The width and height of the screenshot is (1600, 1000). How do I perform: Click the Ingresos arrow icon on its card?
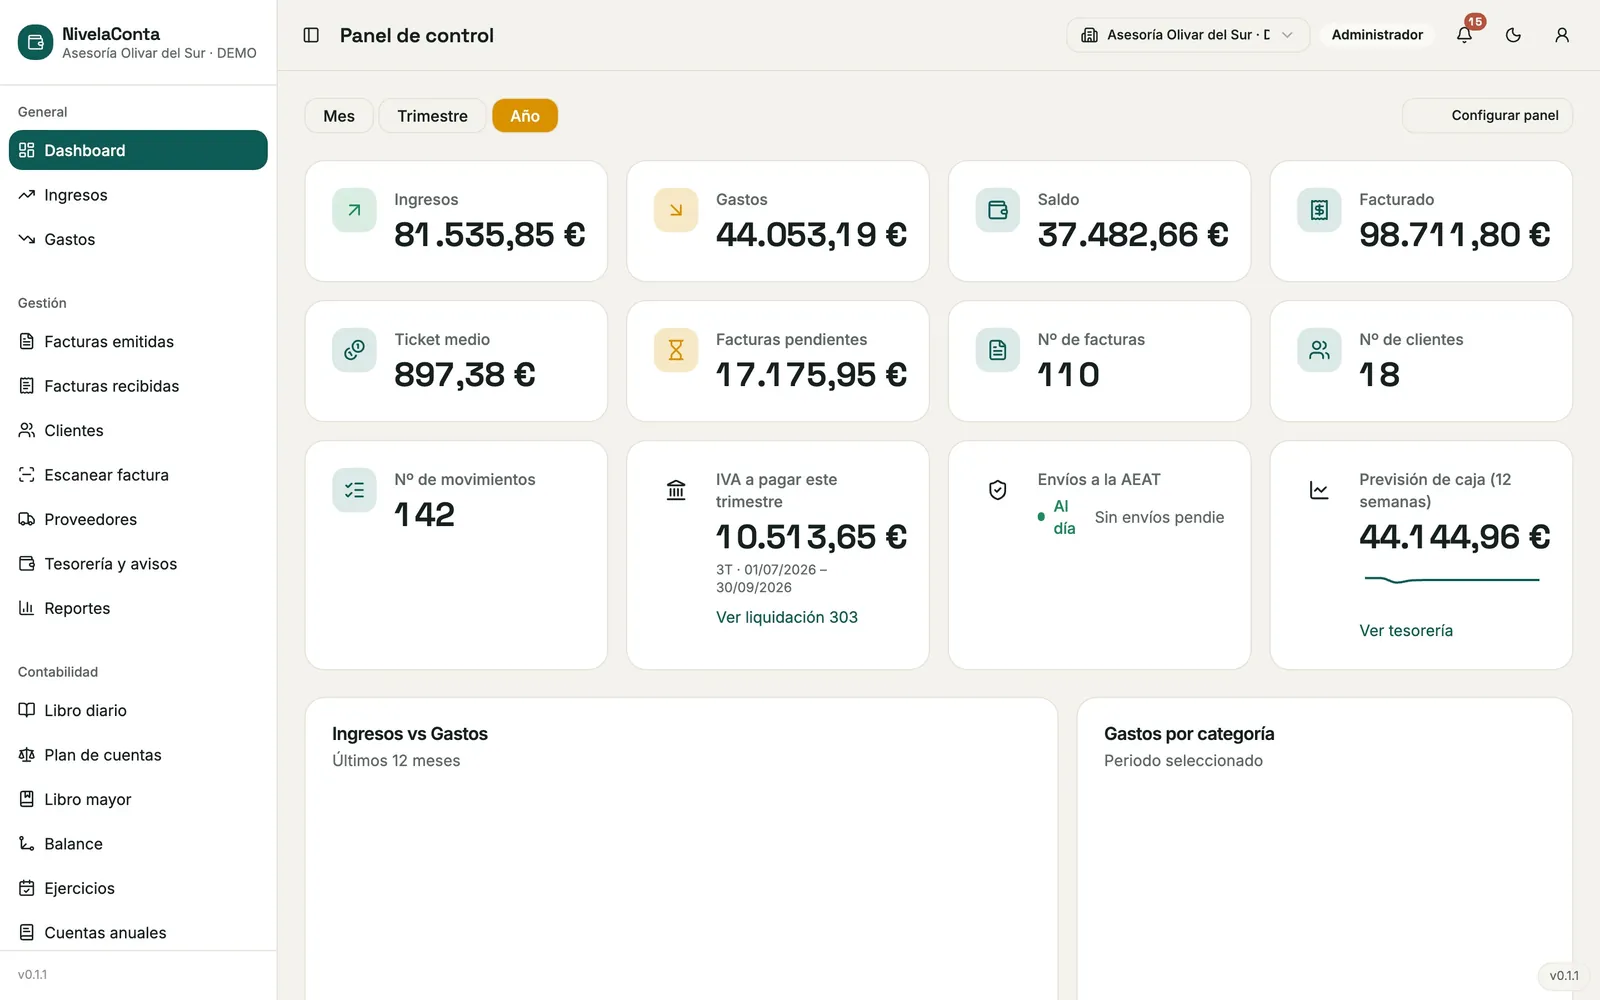tap(354, 210)
